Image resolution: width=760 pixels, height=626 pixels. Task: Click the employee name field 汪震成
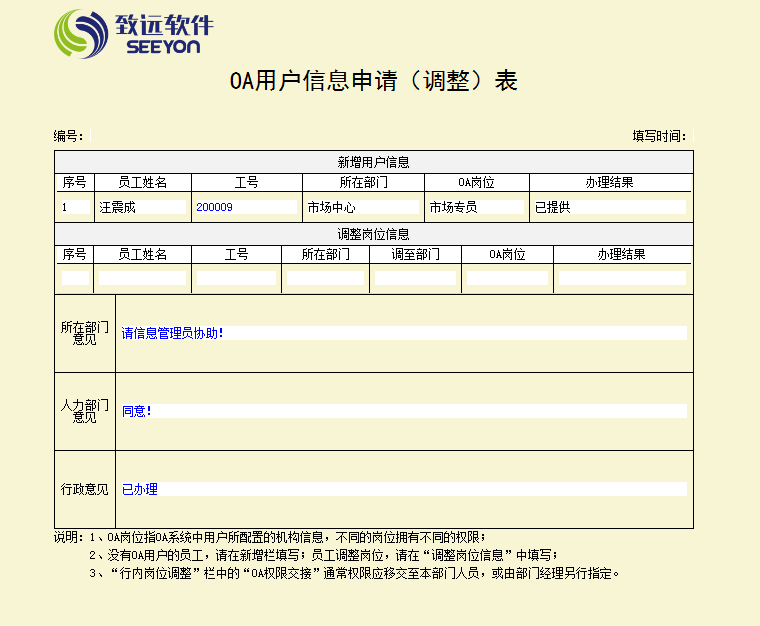(x=142, y=208)
